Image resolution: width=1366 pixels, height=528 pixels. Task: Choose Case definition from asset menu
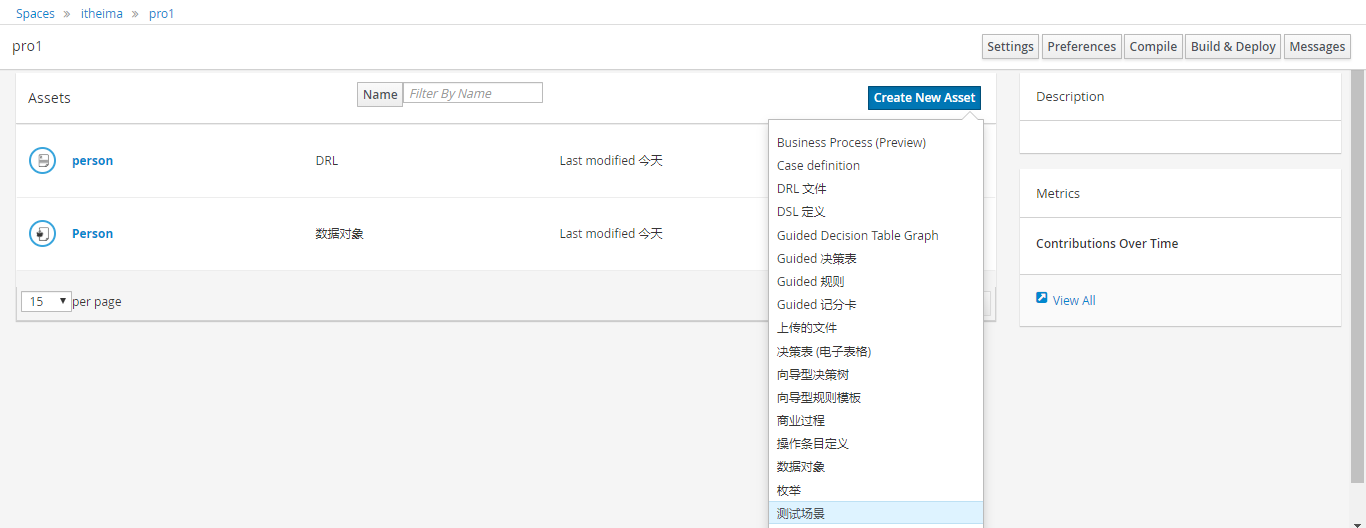818,166
